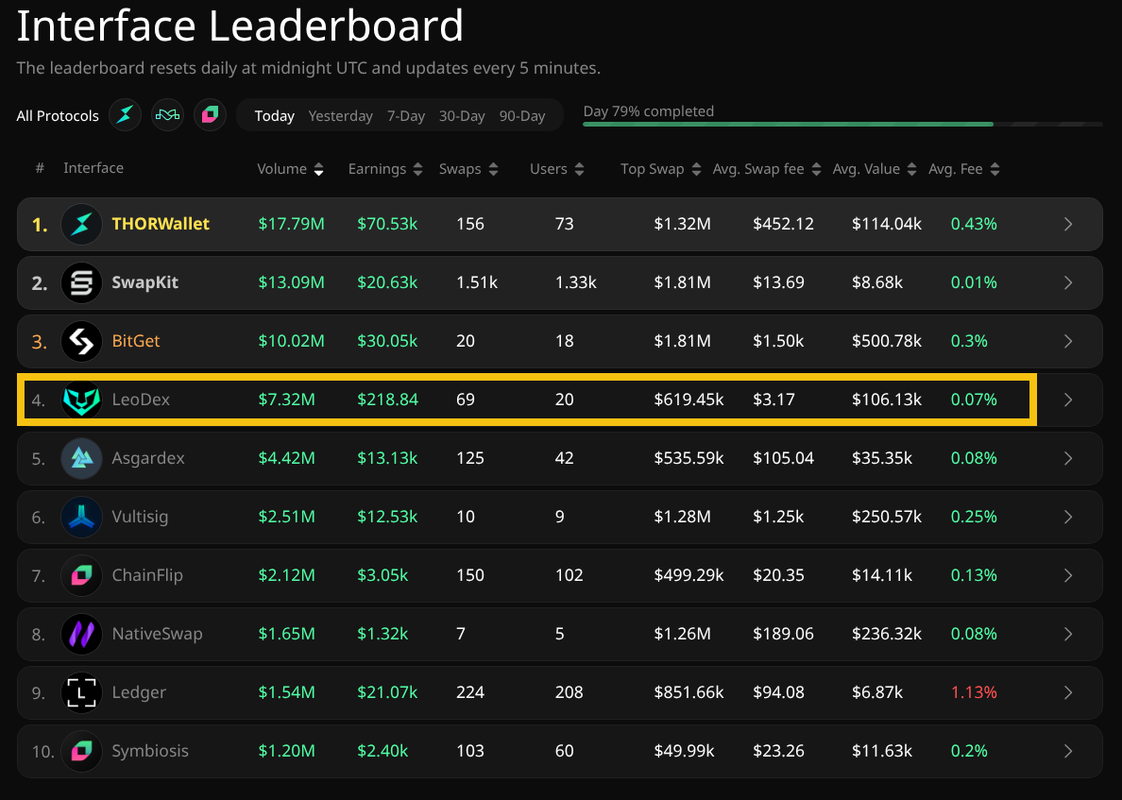
Task: Expand the LeoDex row chevron
Action: point(1068,400)
